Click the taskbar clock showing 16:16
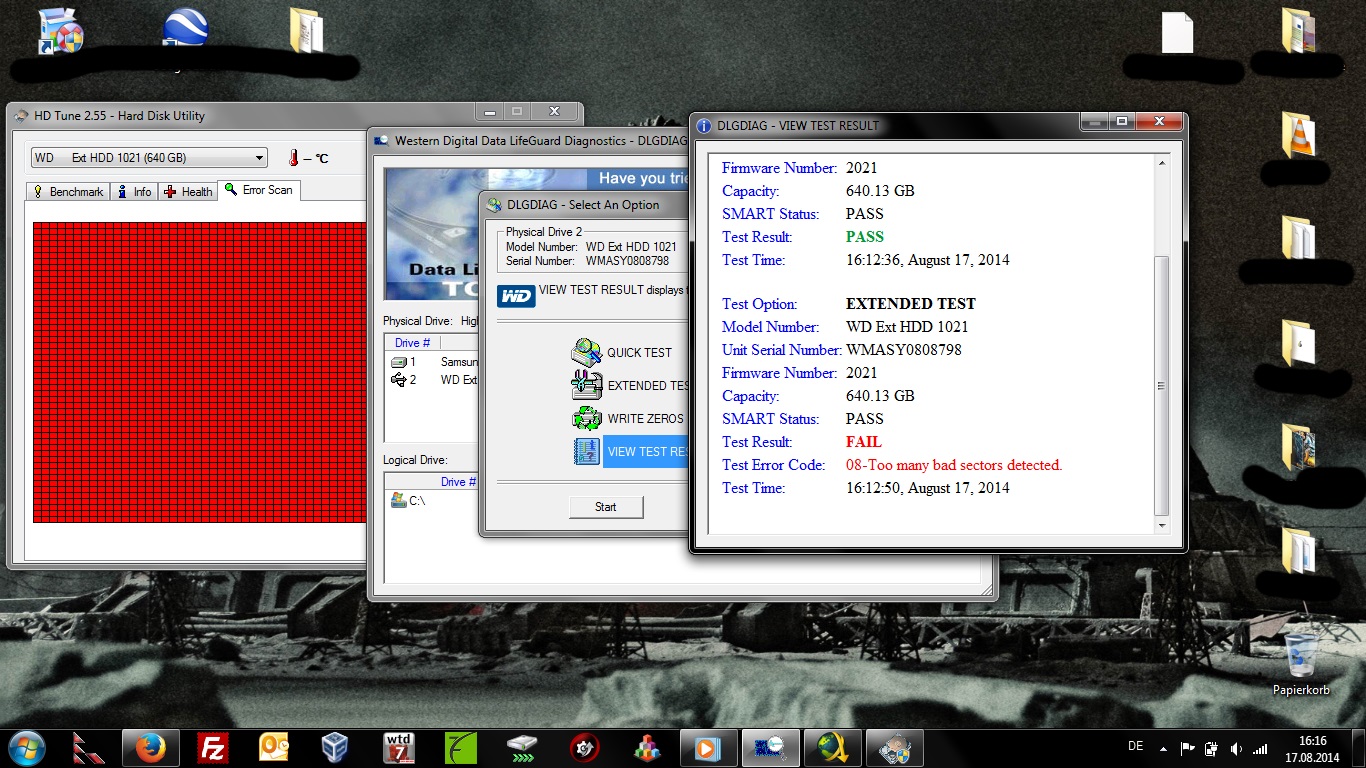This screenshot has height=768, width=1366. [x=1312, y=748]
